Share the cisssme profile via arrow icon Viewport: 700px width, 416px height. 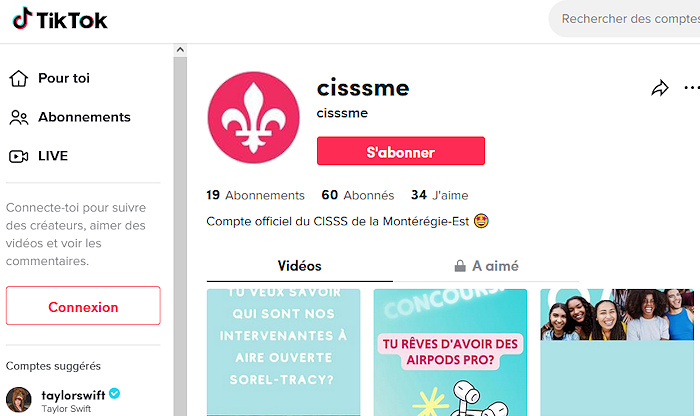pyautogui.click(x=659, y=88)
